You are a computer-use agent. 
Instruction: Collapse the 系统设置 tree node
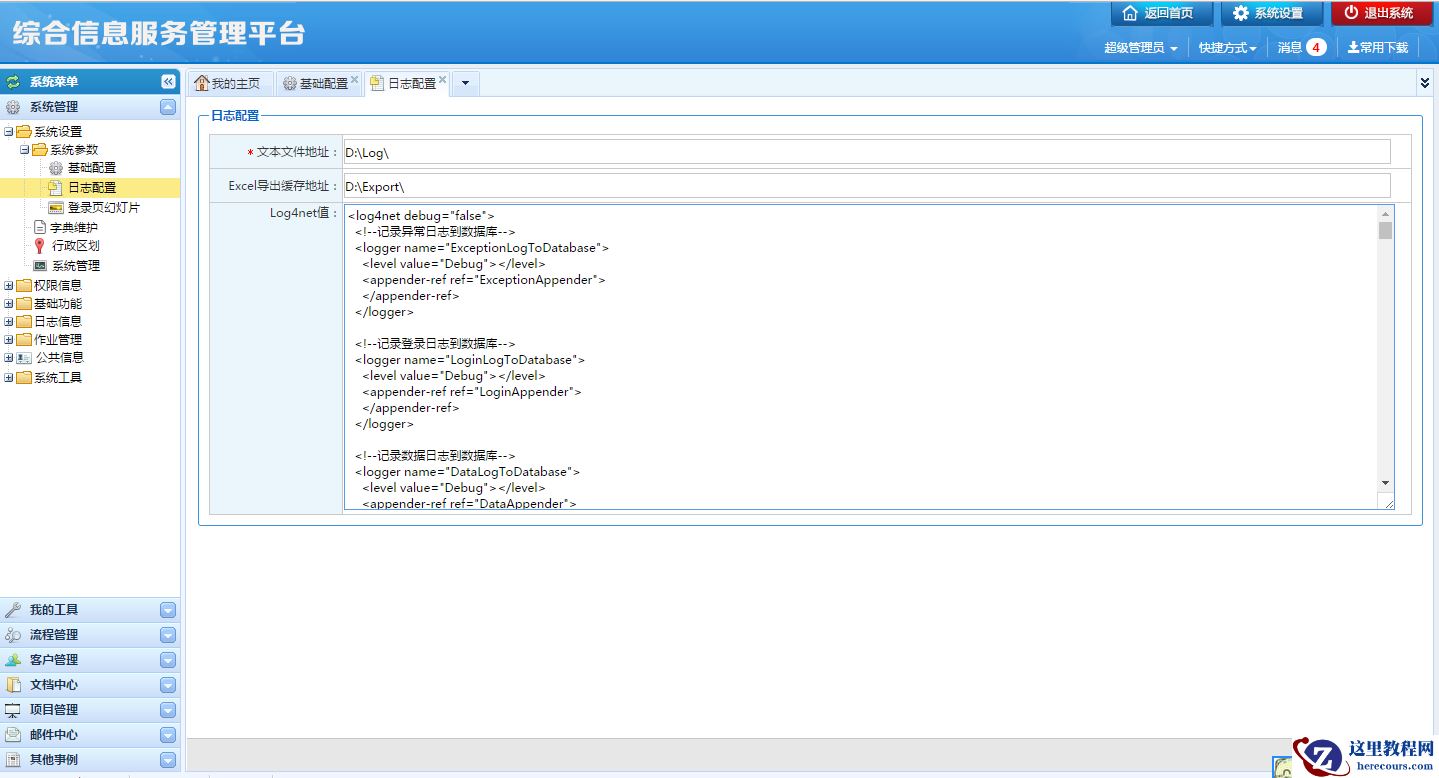pos(9,132)
